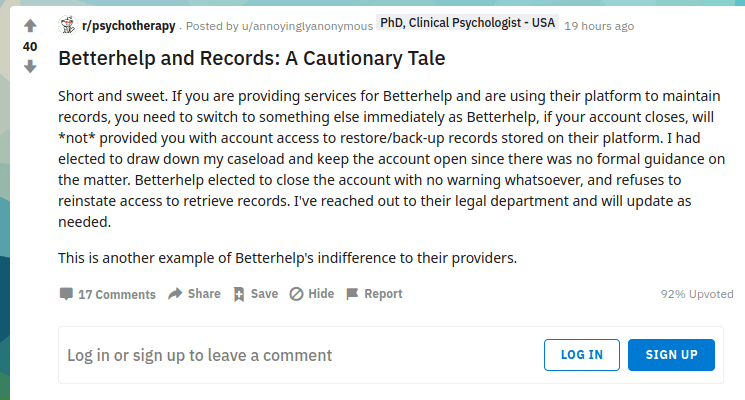745x400 pixels.
Task: Downvote the Betterhelp post
Action: [x=29, y=66]
